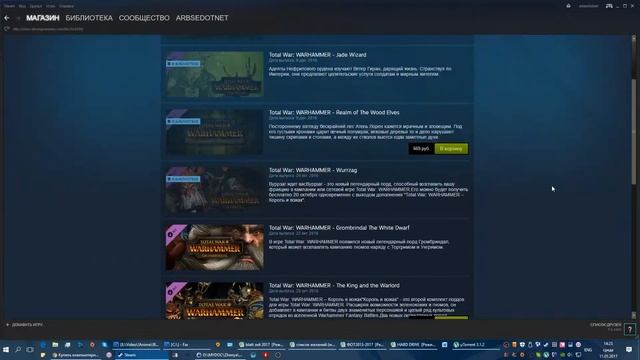Open Windows taskbar search magnifier

(x=18, y=350)
